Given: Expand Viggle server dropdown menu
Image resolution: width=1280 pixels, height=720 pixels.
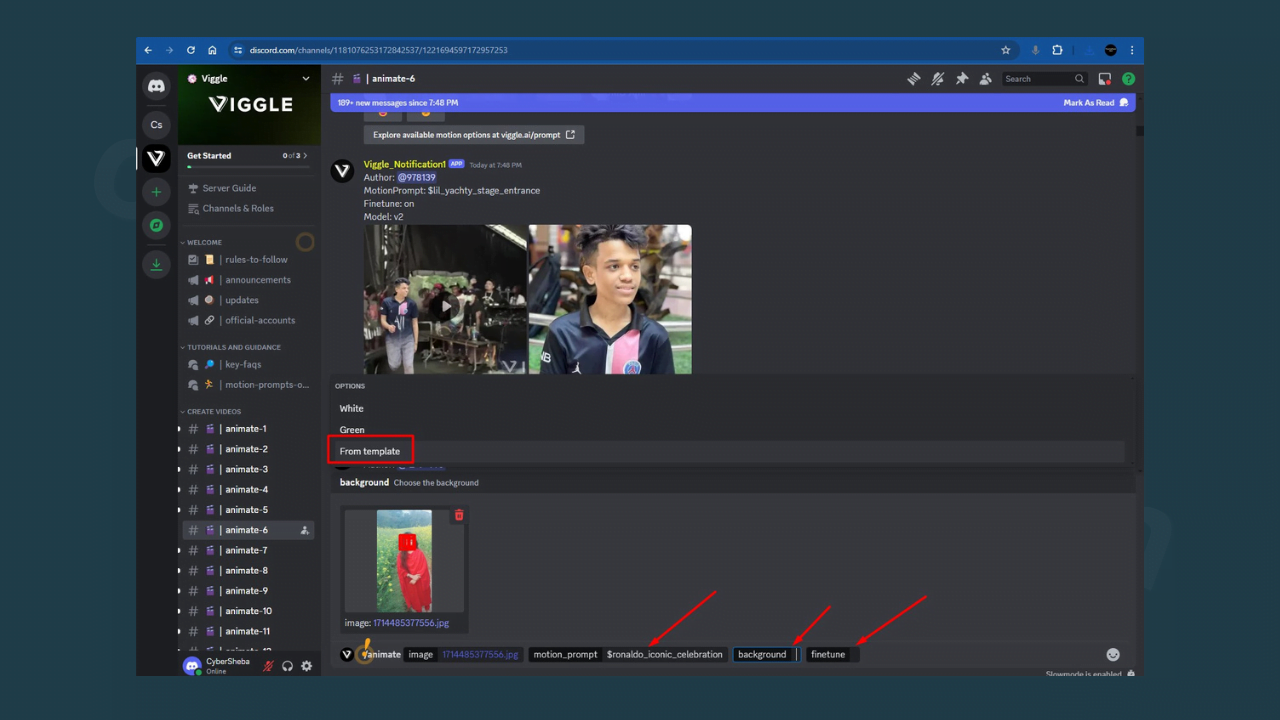Looking at the screenshot, I should coord(306,79).
